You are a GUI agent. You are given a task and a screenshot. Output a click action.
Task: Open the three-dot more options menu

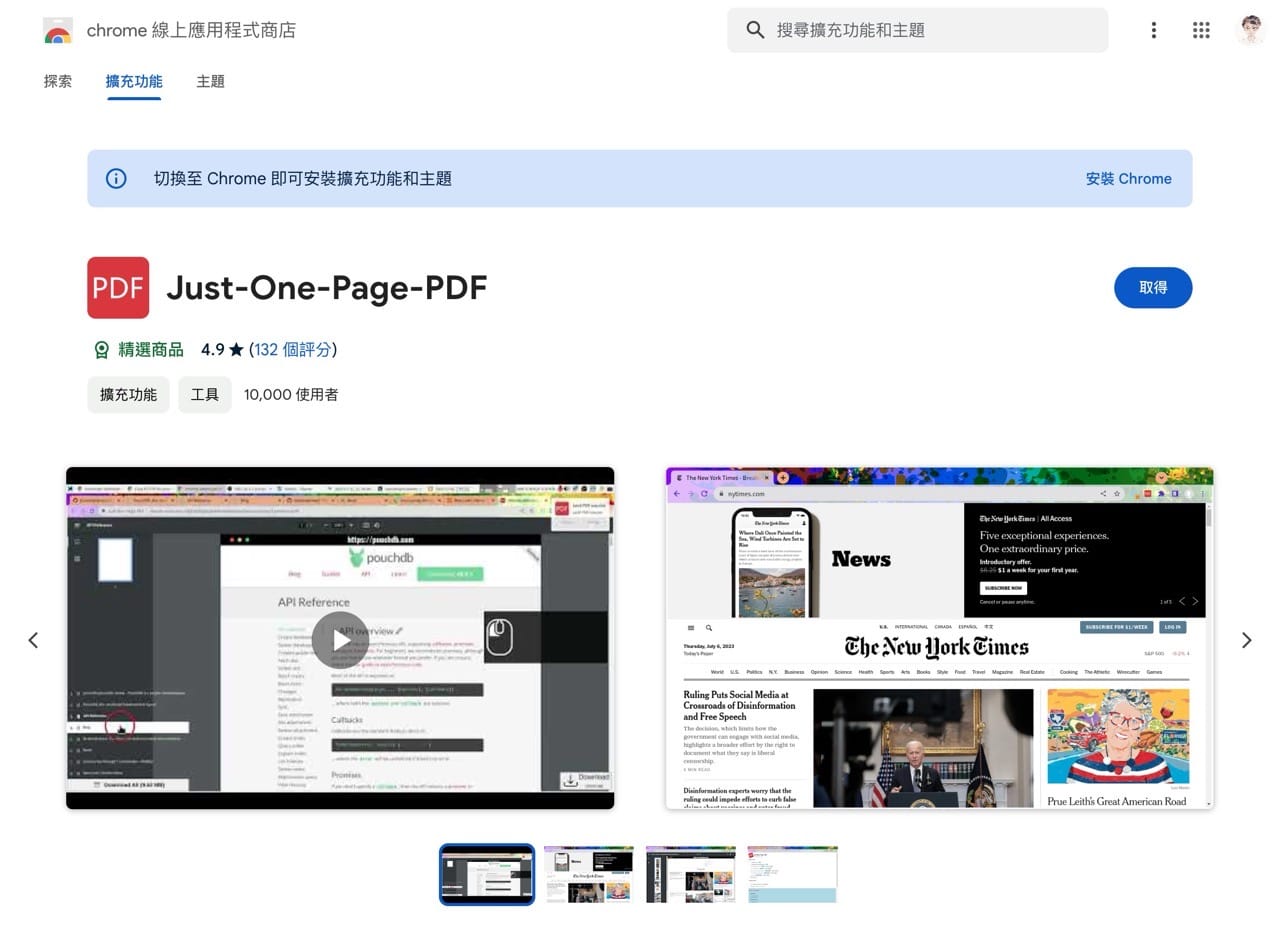(x=1154, y=30)
